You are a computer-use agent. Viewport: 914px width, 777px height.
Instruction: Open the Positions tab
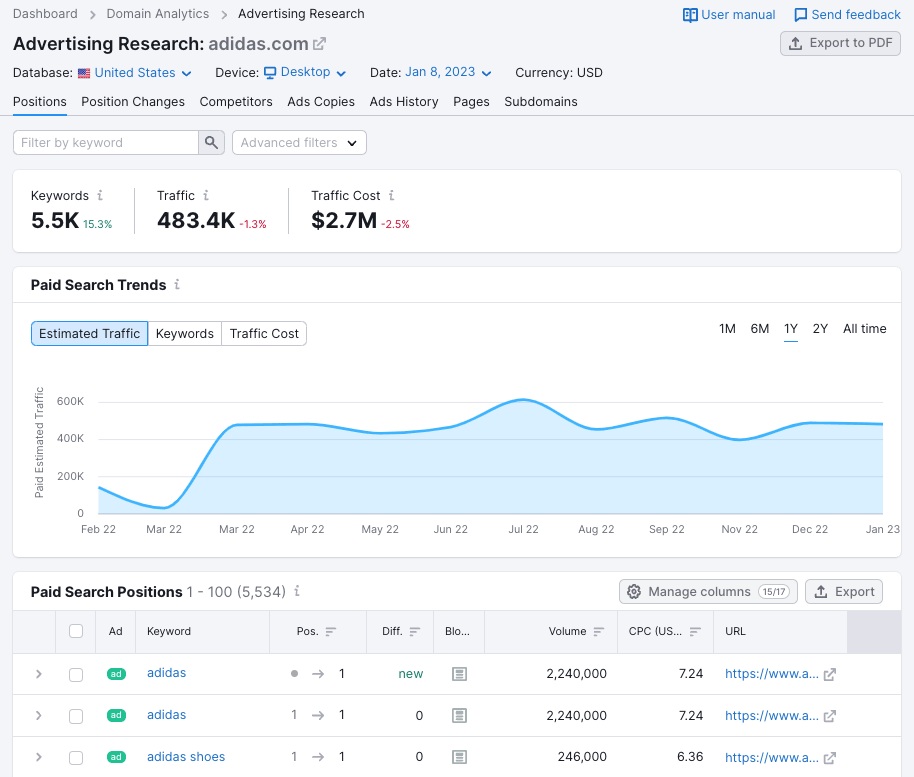(40, 102)
